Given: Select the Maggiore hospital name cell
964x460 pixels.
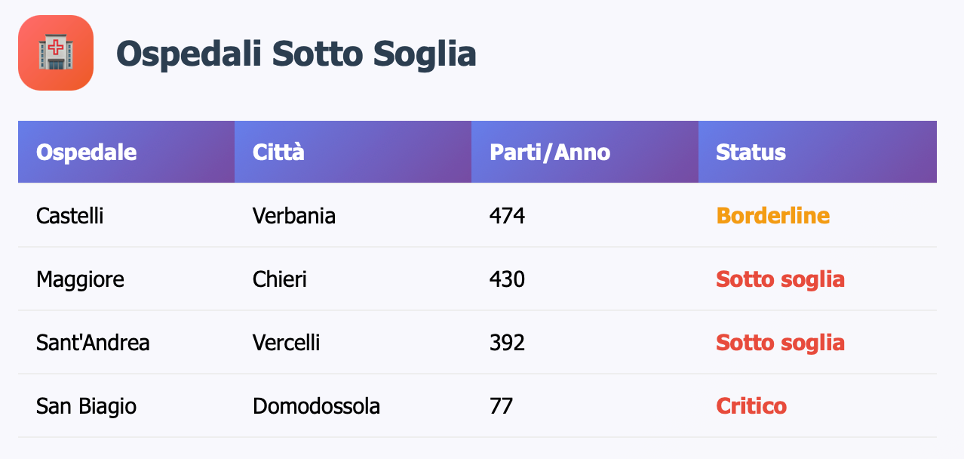Looking at the screenshot, I should pos(80,280).
